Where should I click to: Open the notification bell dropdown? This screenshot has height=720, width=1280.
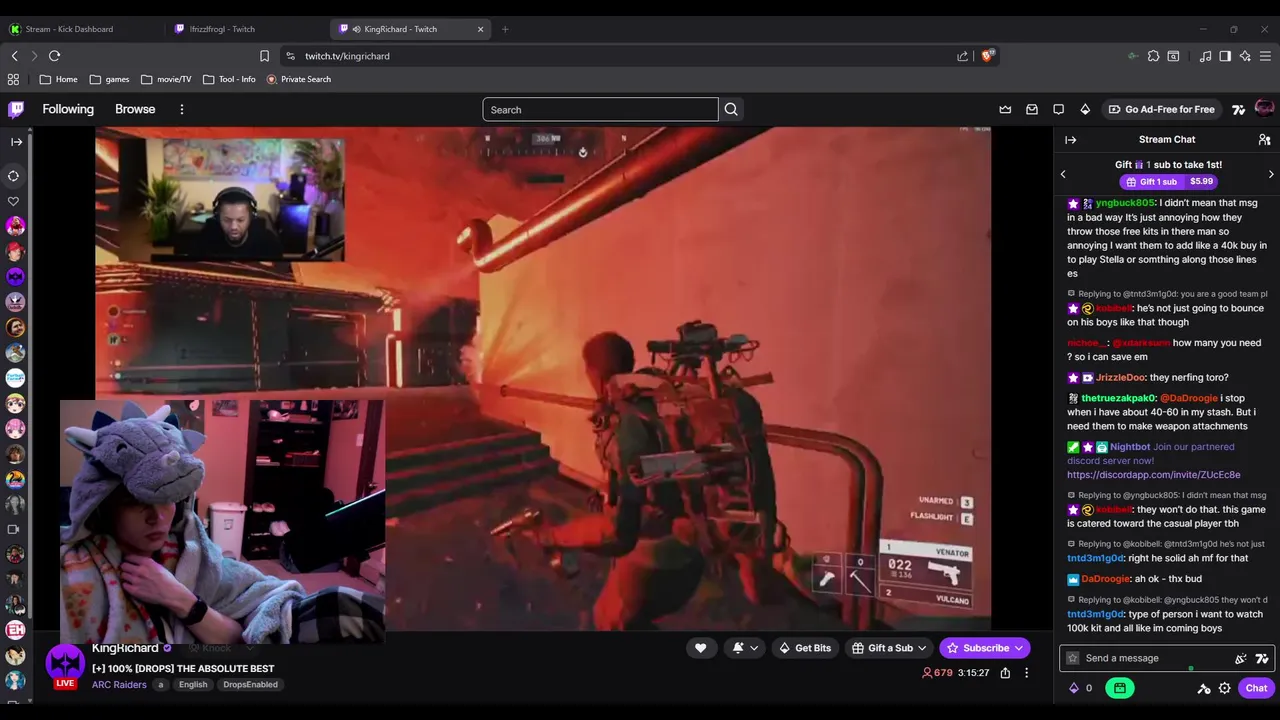745,648
